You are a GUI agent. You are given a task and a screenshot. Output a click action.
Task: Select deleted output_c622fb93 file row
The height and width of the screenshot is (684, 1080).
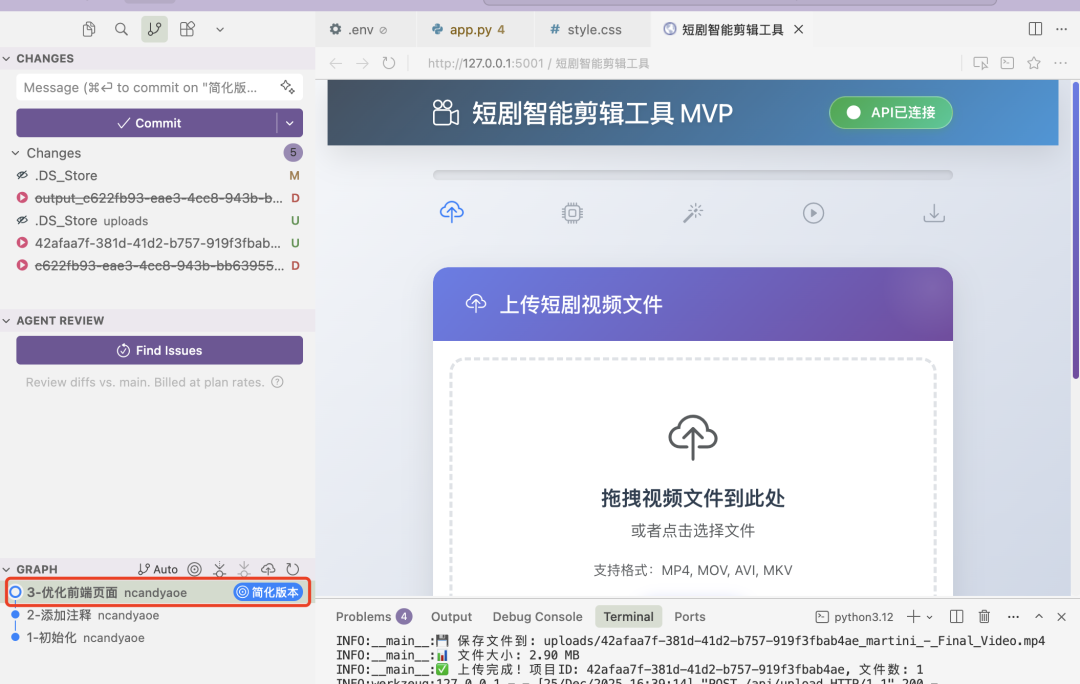click(x=158, y=198)
